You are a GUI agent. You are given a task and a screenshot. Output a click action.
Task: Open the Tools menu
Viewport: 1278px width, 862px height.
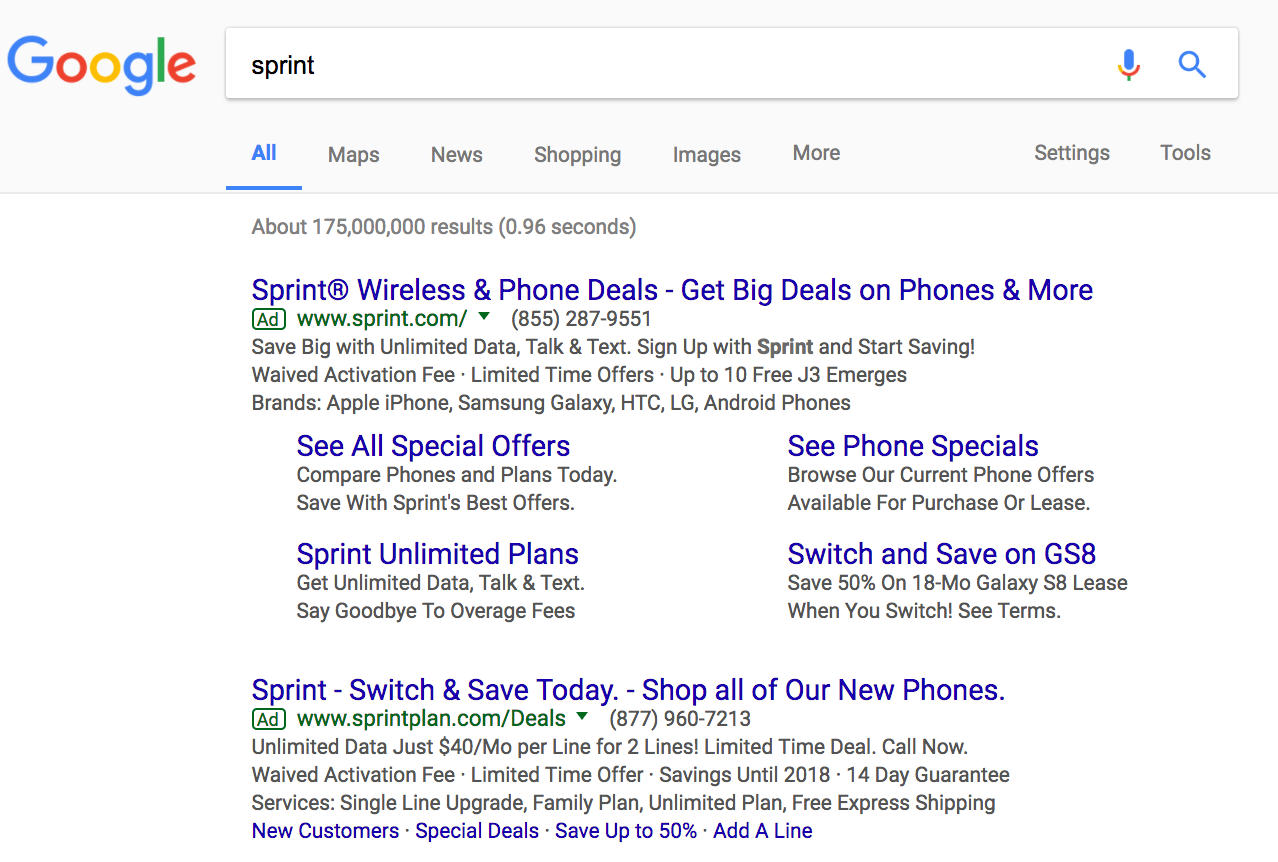[1185, 153]
